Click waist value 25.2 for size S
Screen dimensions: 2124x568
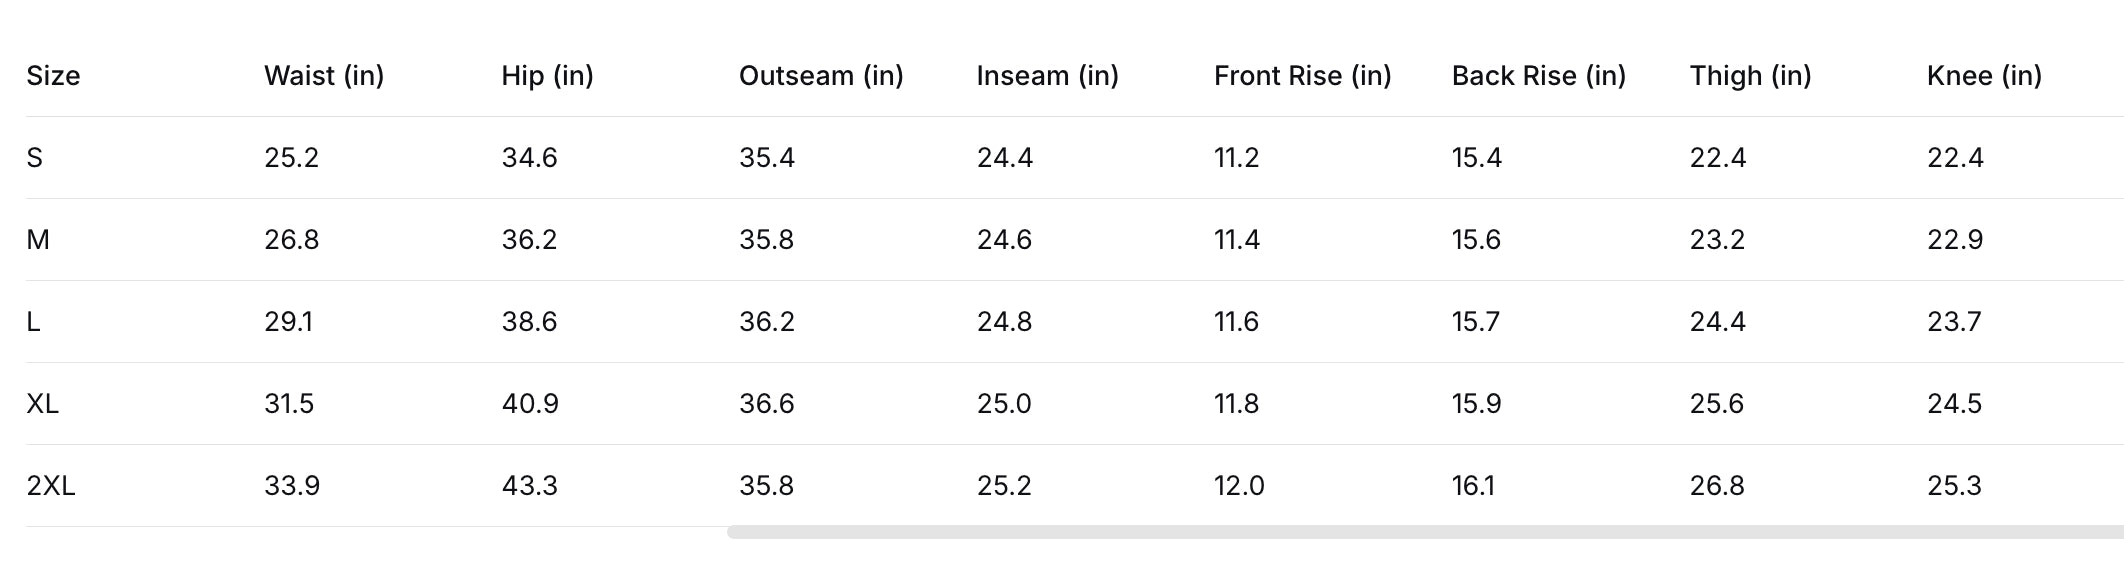pyautogui.click(x=291, y=158)
